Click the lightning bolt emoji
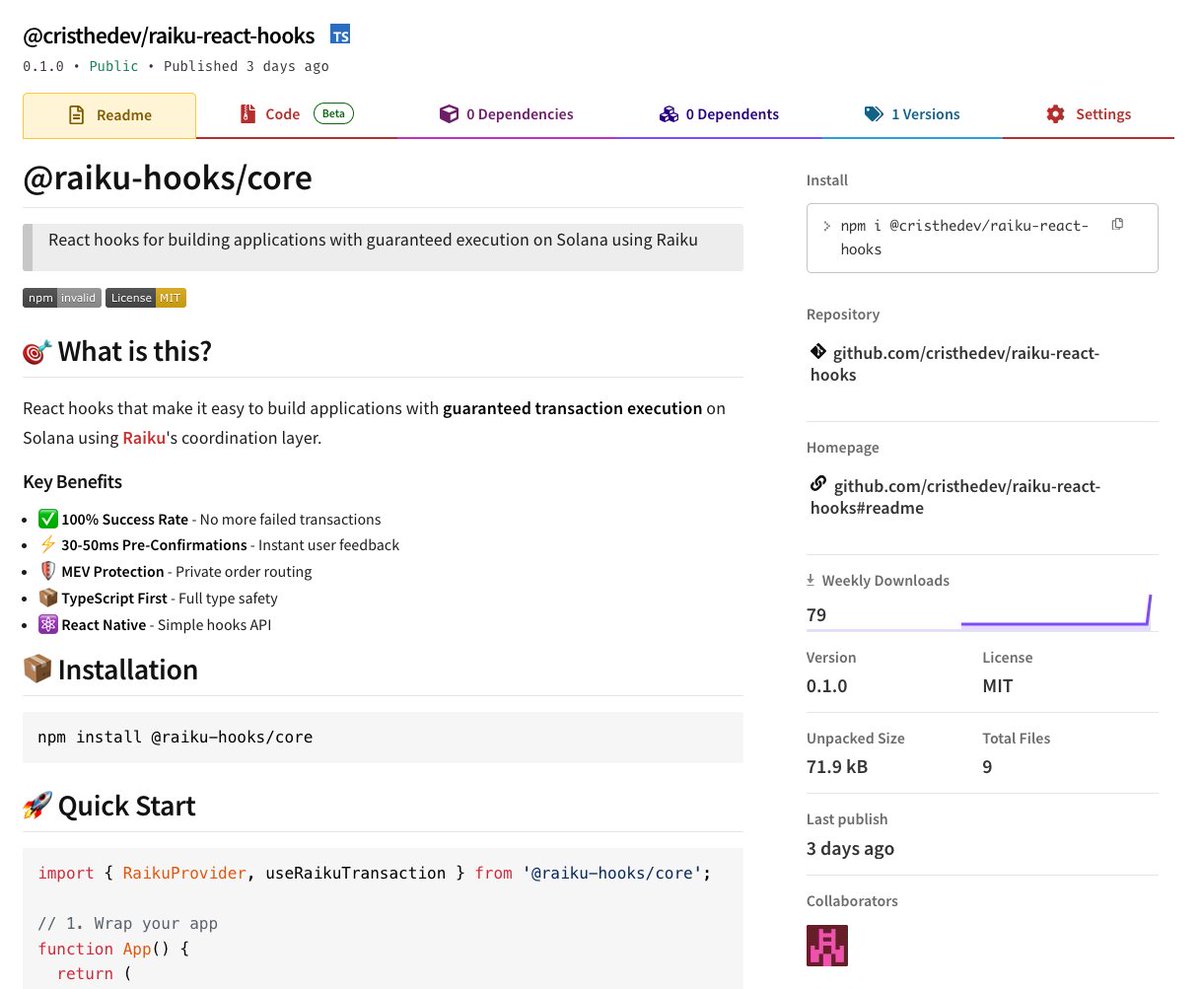This screenshot has width=1200, height=989. [x=48, y=545]
